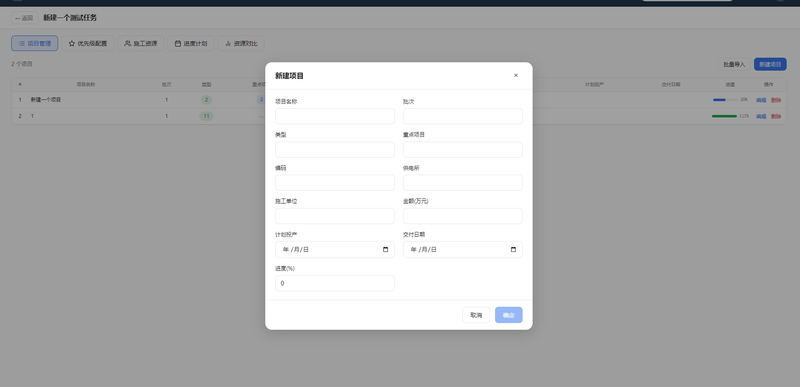Open the 资源对比 tab

tap(241, 43)
